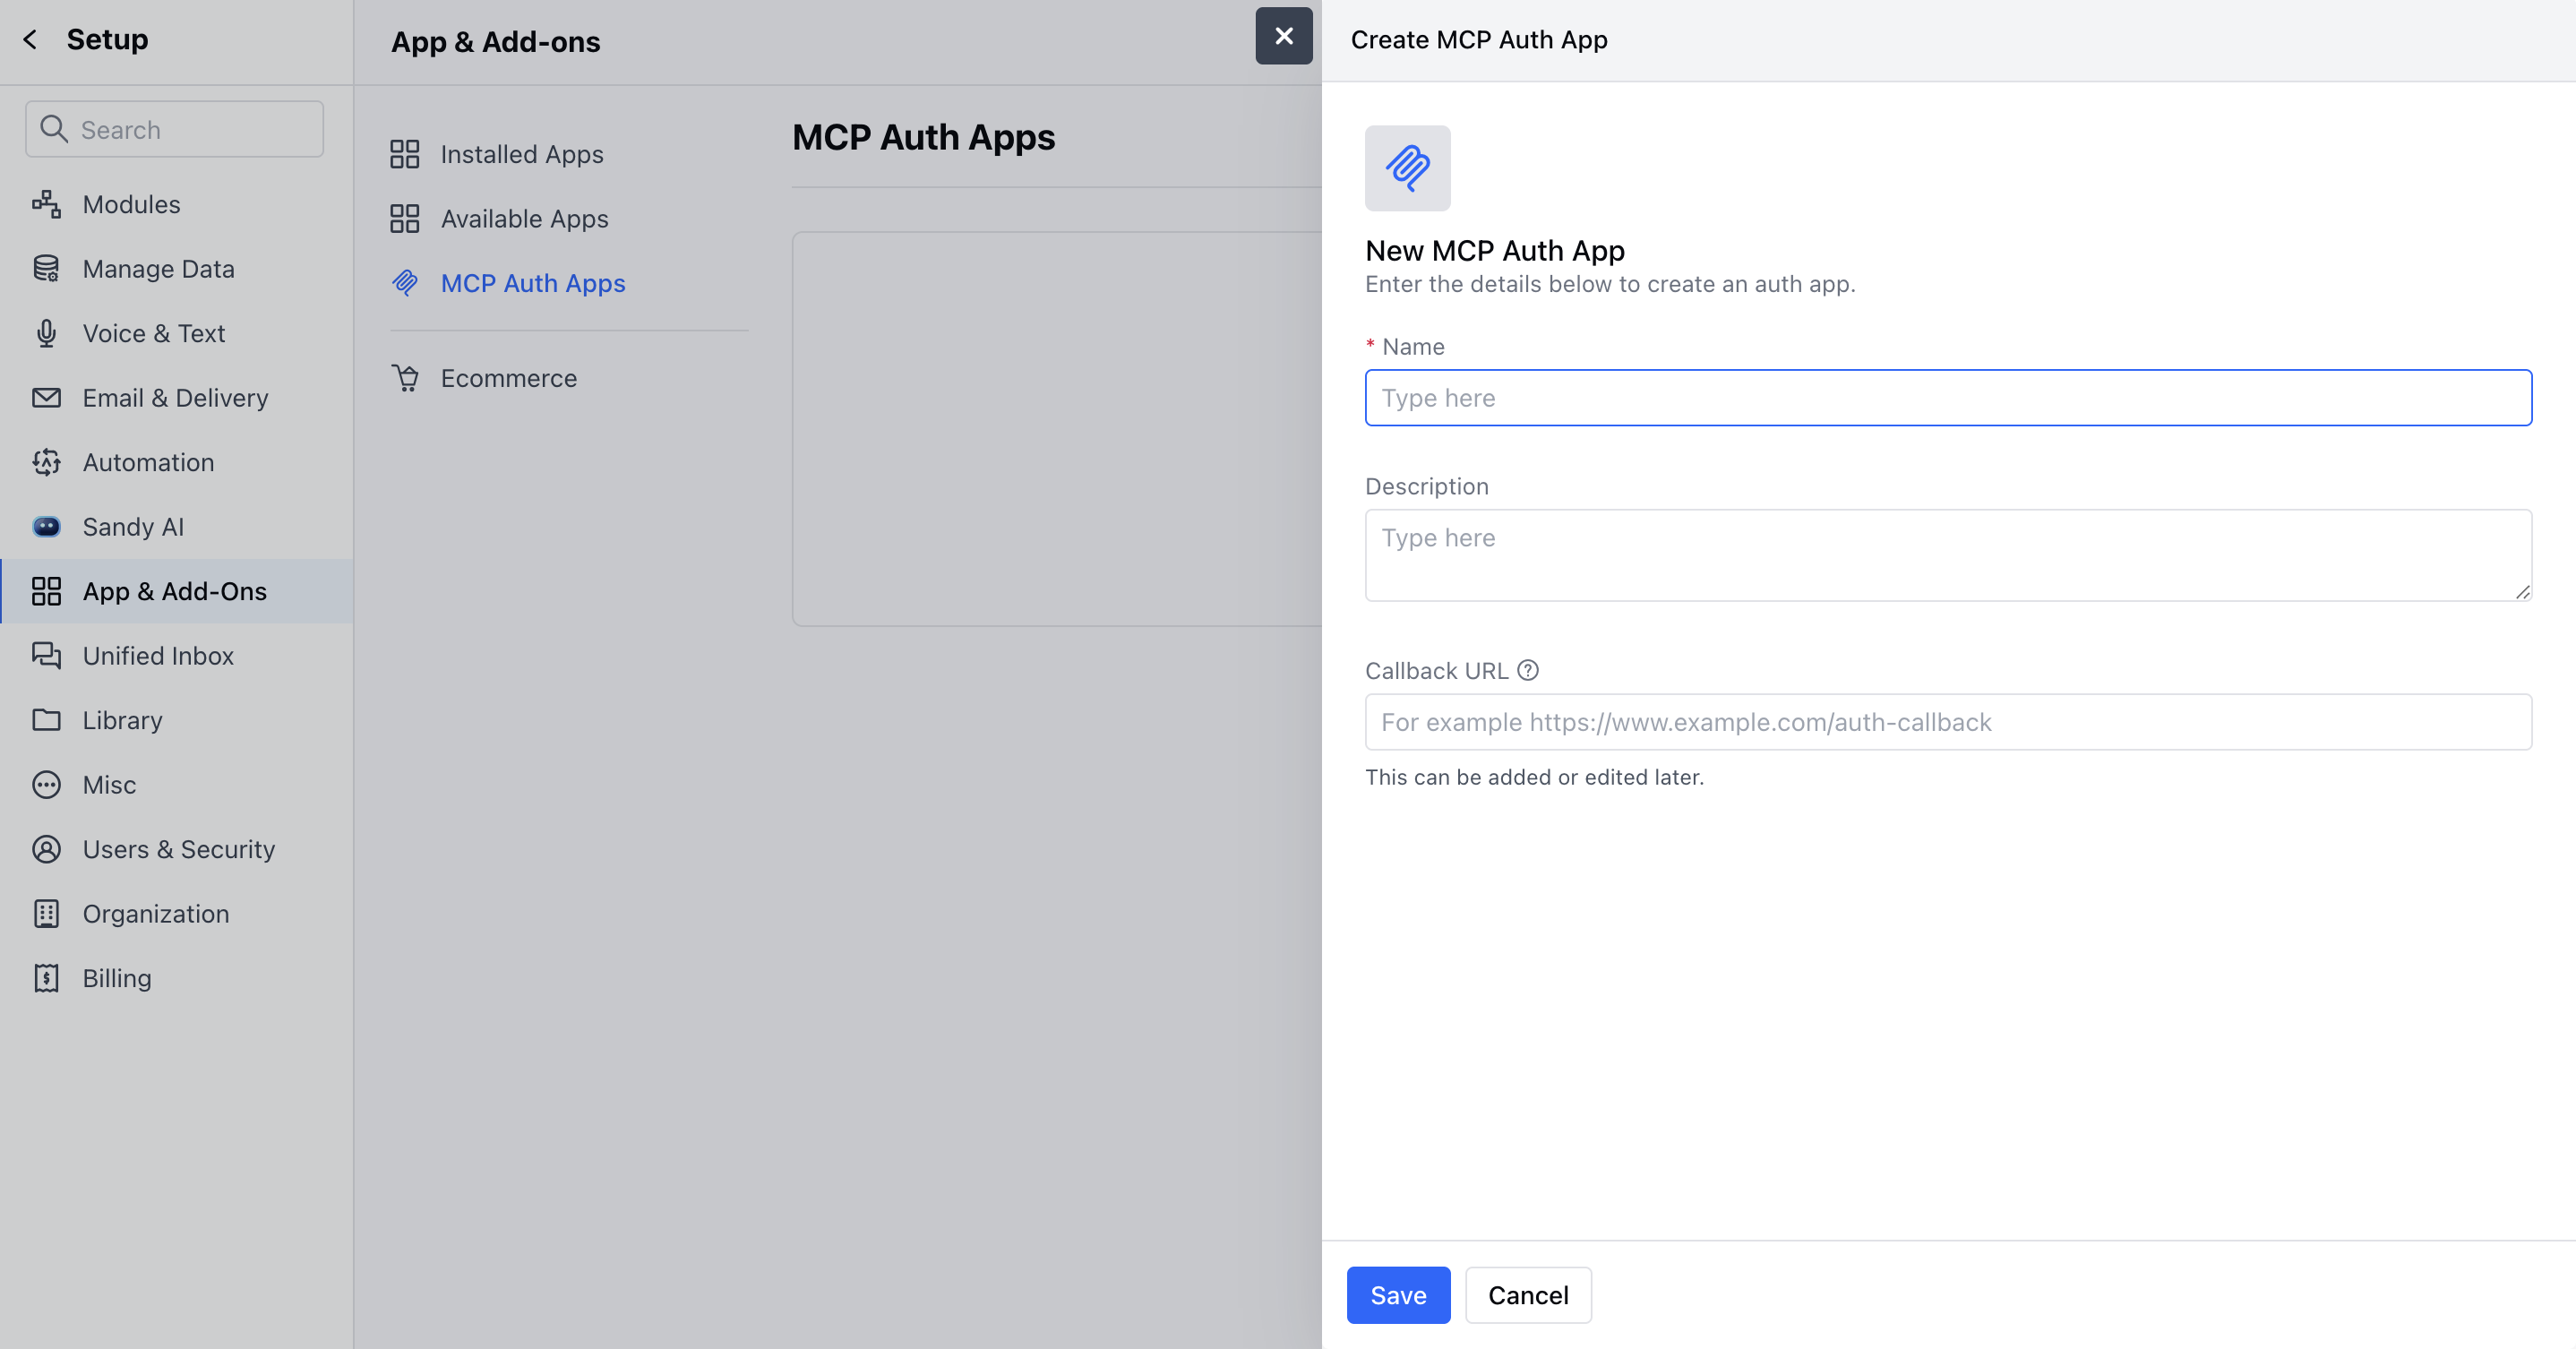This screenshot has height=1349, width=2576.
Task: Click the Callback URL input field
Action: coord(1948,722)
